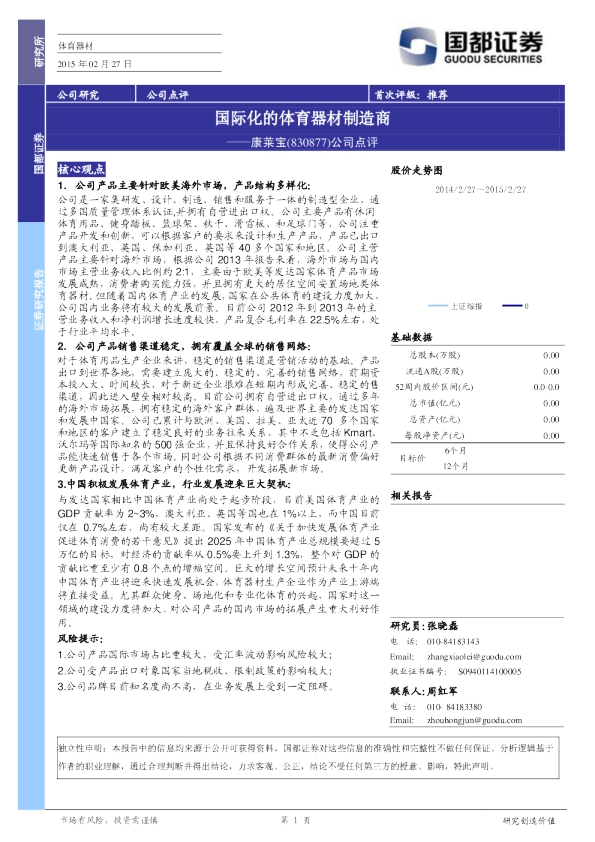Viewport: 595px width, 842px height.
Task: Click the 股价走势图 section heading
Action: tap(417, 170)
